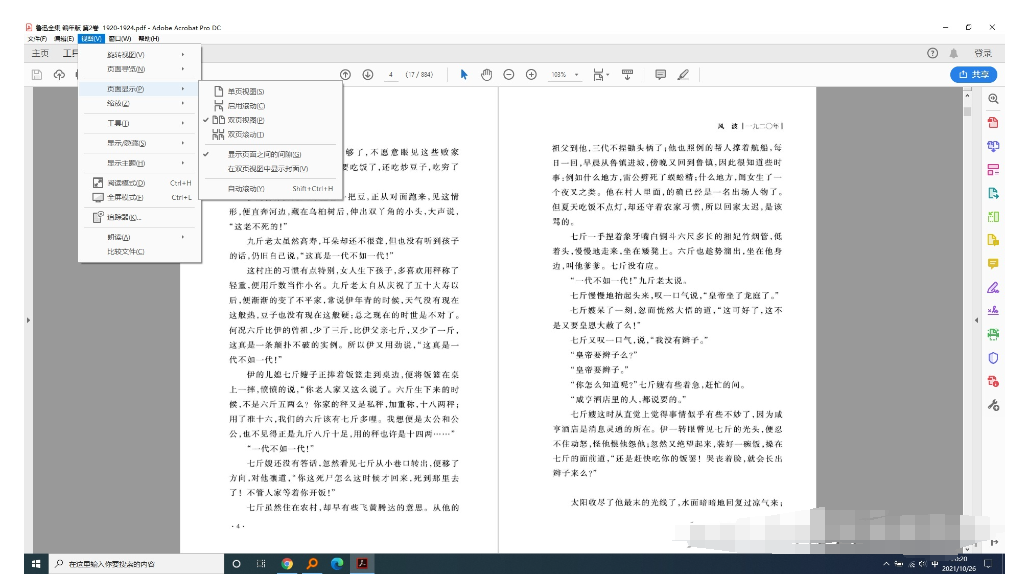Viewport: 1030px width, 582px height.
Task: Expand 显示/隐藏 submenu
Action: (139, 143)
